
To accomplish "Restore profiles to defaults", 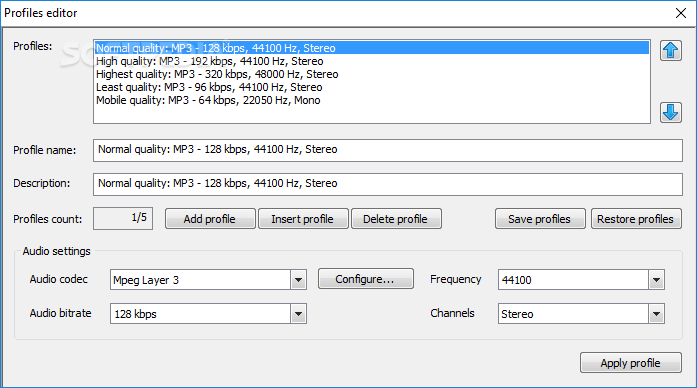I will pyautogui.click(x=636, y=219).
